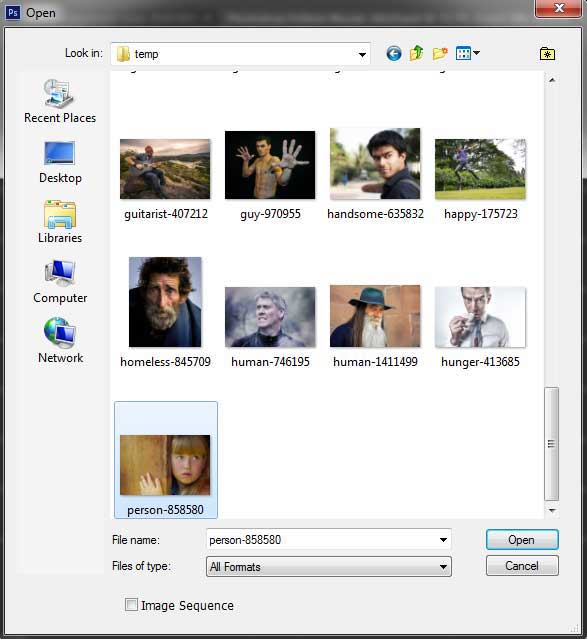Click the guitarist-407212 file name text

click(166, 214)
